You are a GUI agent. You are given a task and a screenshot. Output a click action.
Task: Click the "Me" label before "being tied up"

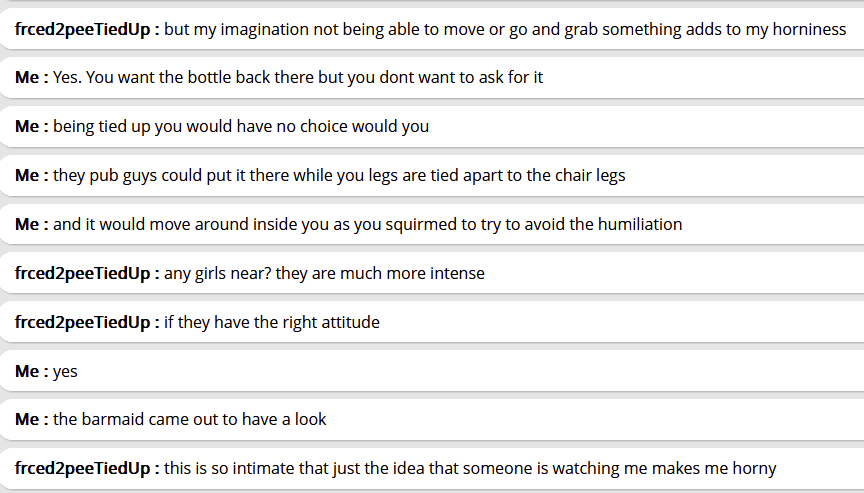pyautogui.click(x=29, y=126)
